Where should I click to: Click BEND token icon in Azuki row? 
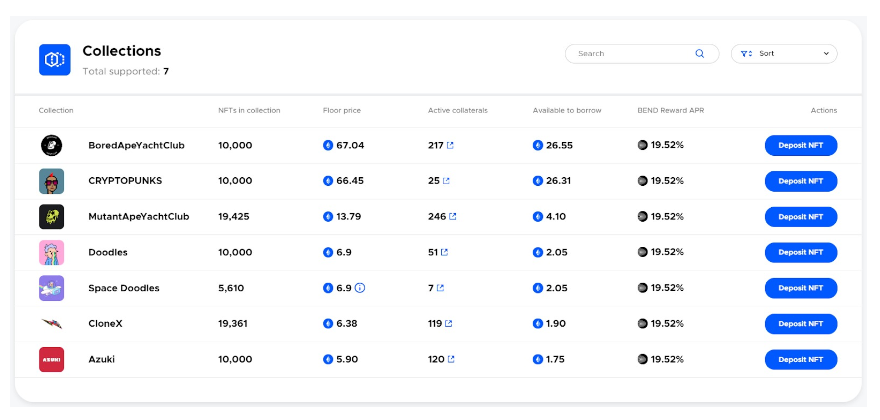pyautogui.click(x=643, y=359)
